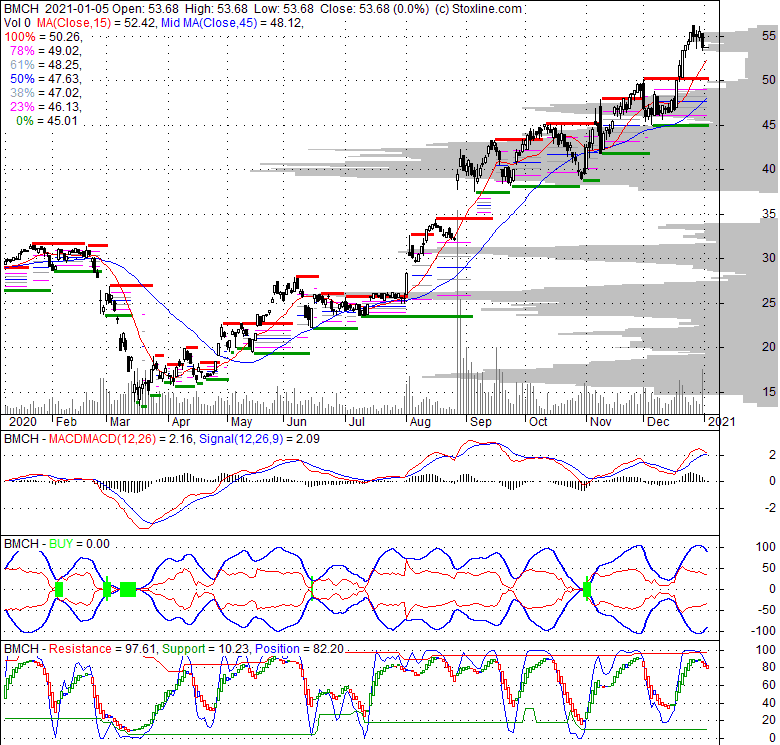Click the MACD panel axis label -2

click(x=768, y=508)
